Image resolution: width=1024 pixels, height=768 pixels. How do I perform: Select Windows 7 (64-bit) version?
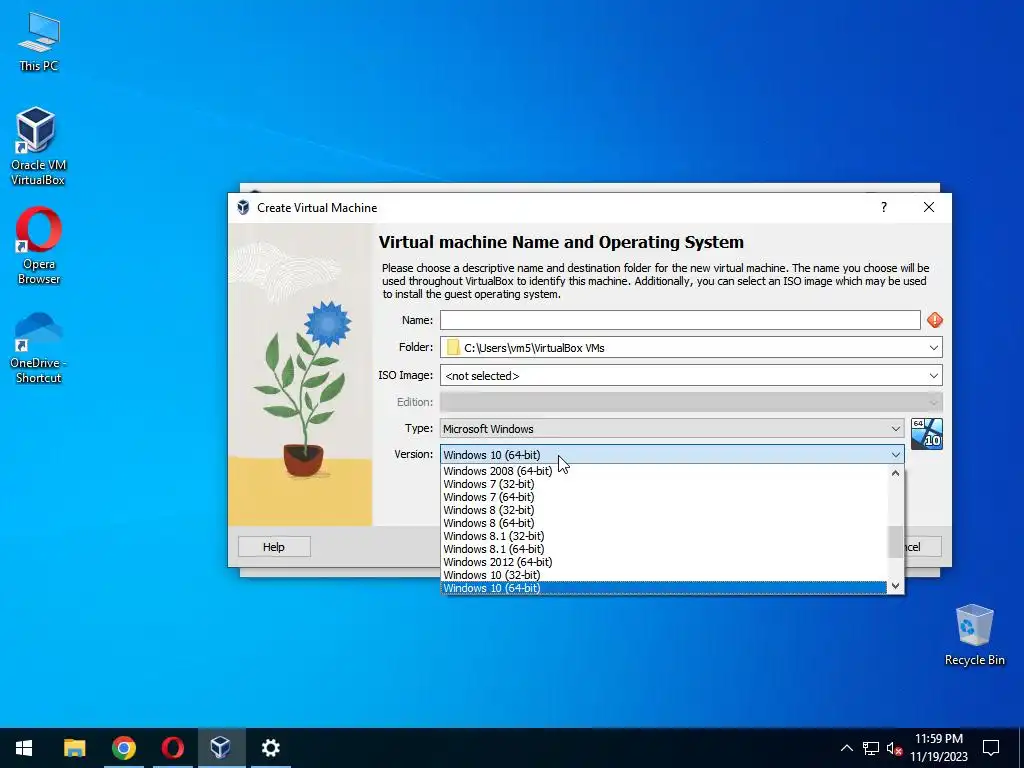(x=664, y=497)
